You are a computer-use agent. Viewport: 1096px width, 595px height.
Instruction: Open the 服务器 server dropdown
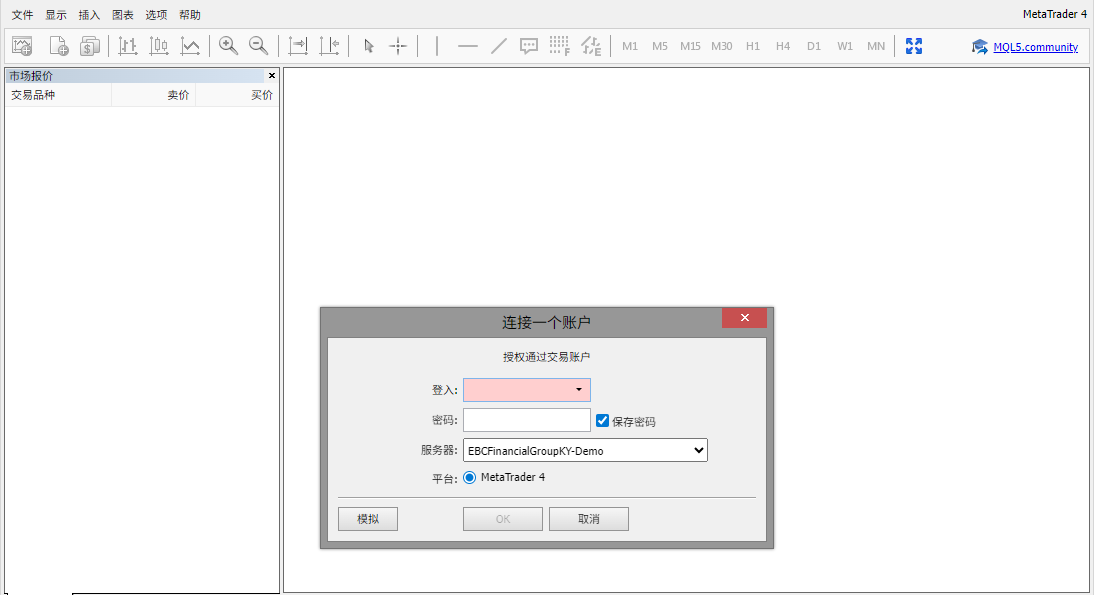pos(585,450)
